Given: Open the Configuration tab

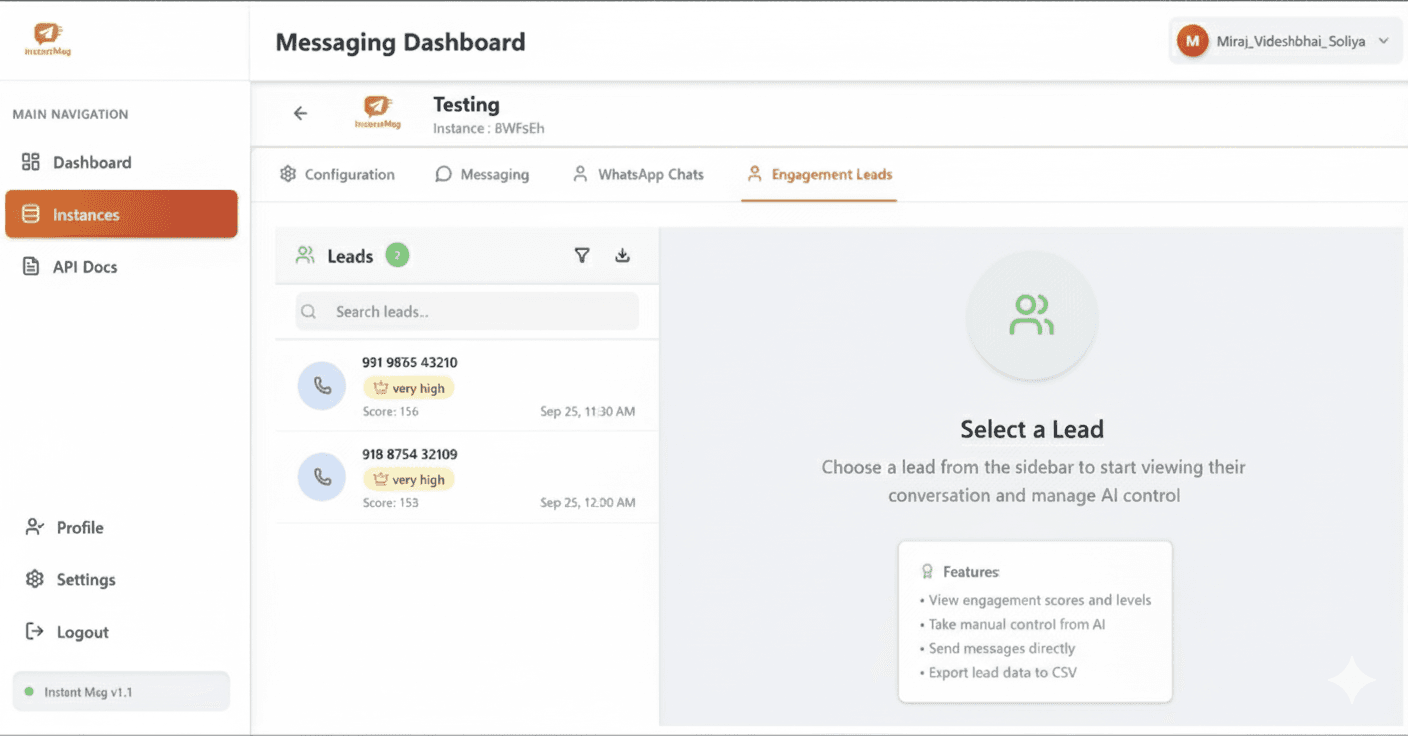Looking at the screenshot, I should (337, 174).
